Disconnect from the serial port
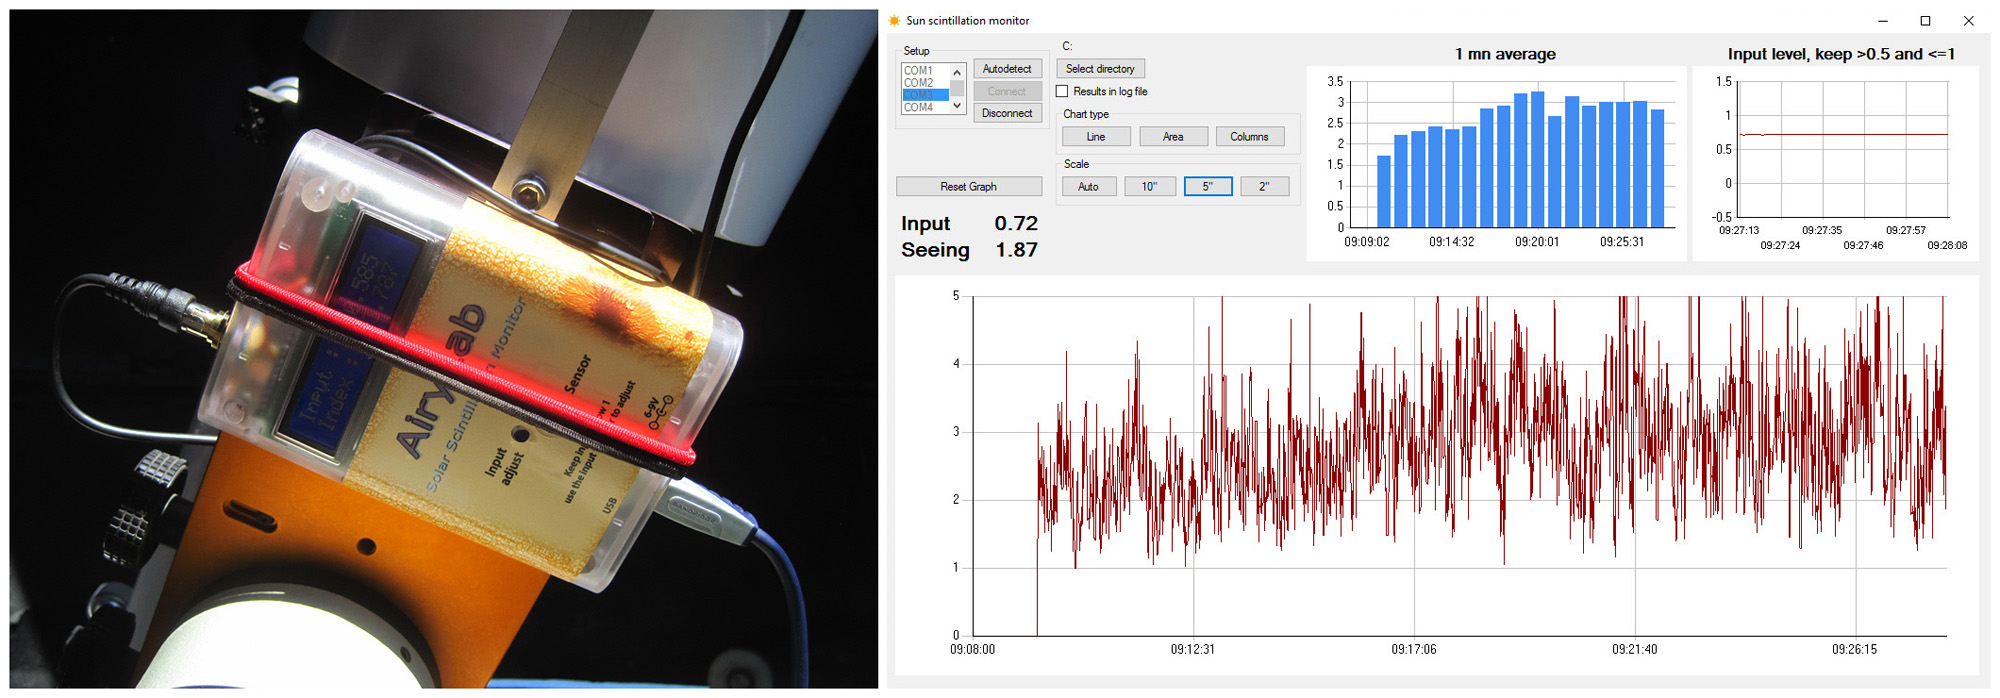 coord(1007,114)
